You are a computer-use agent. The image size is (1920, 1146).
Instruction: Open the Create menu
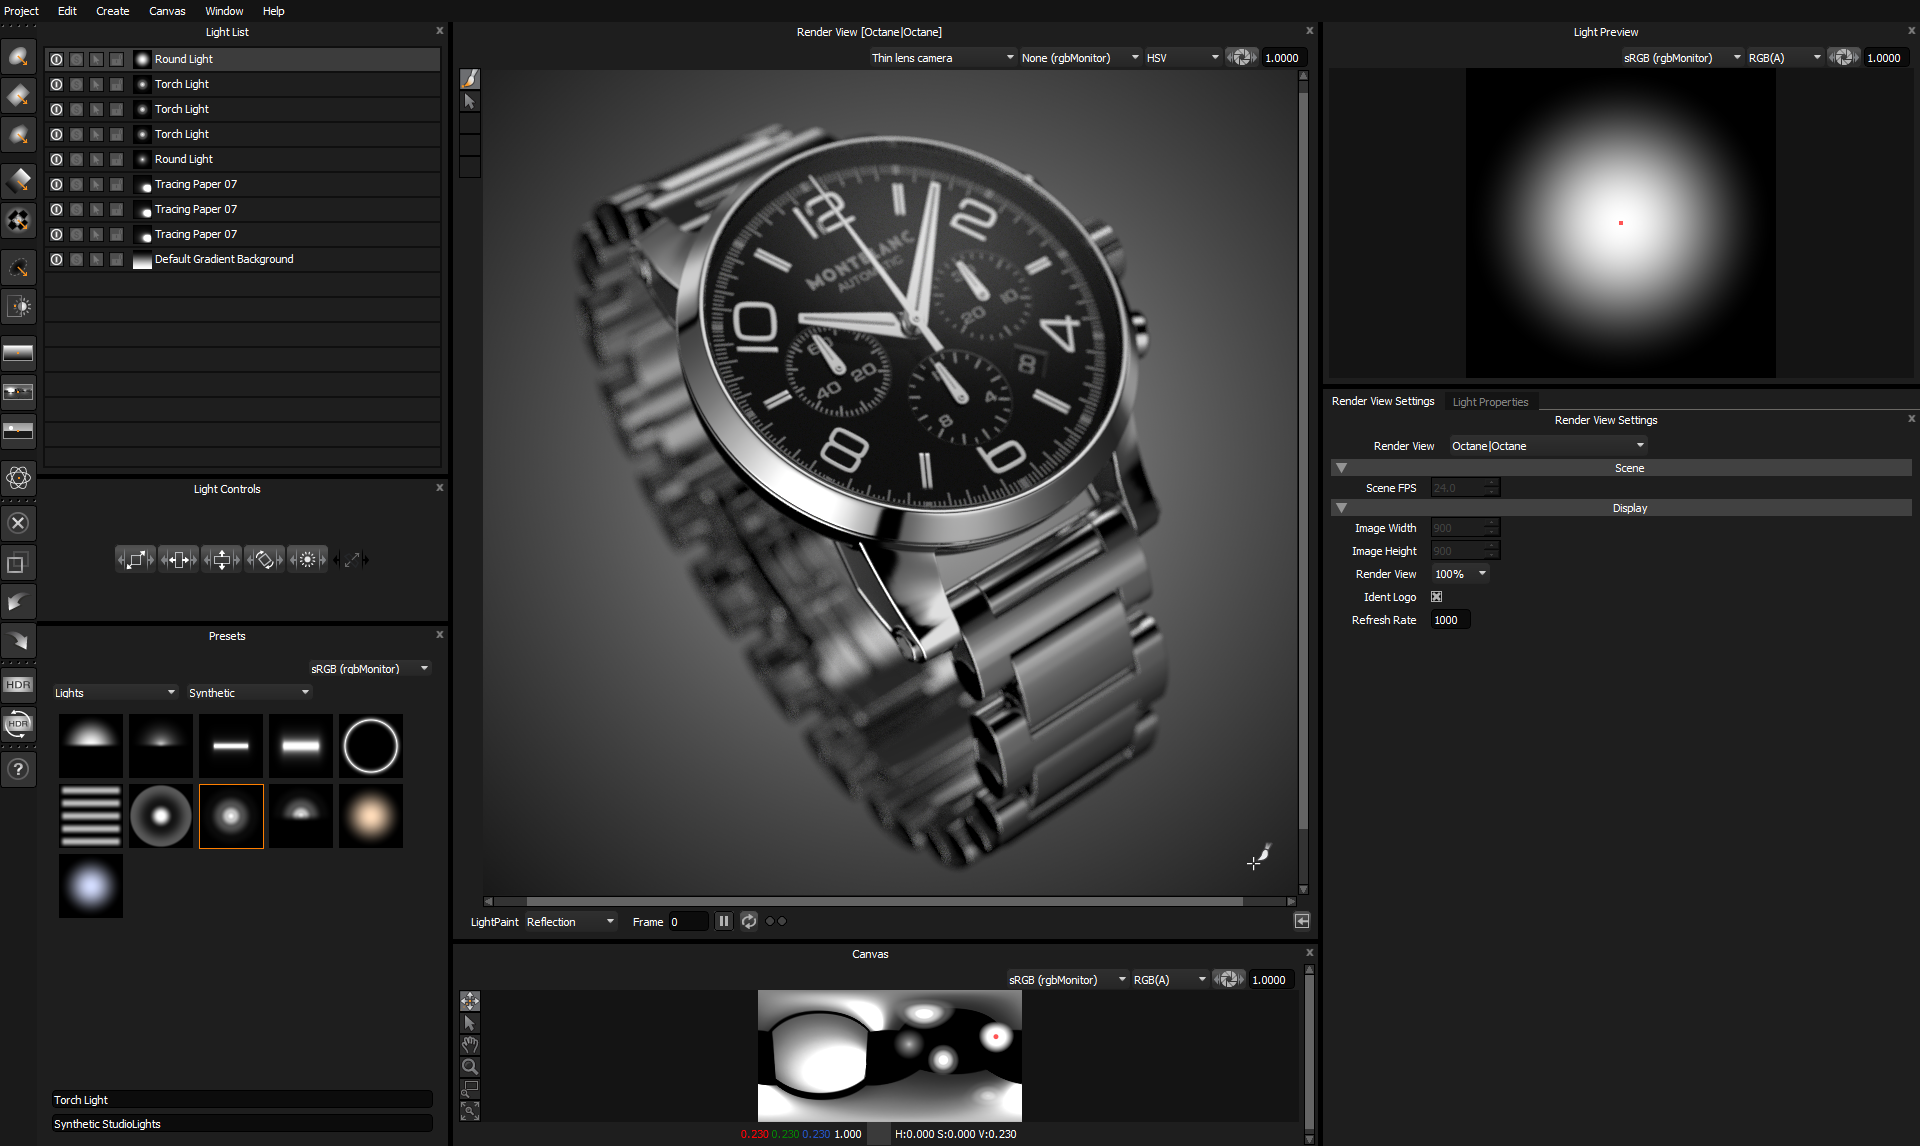click(x=113, y=11)
